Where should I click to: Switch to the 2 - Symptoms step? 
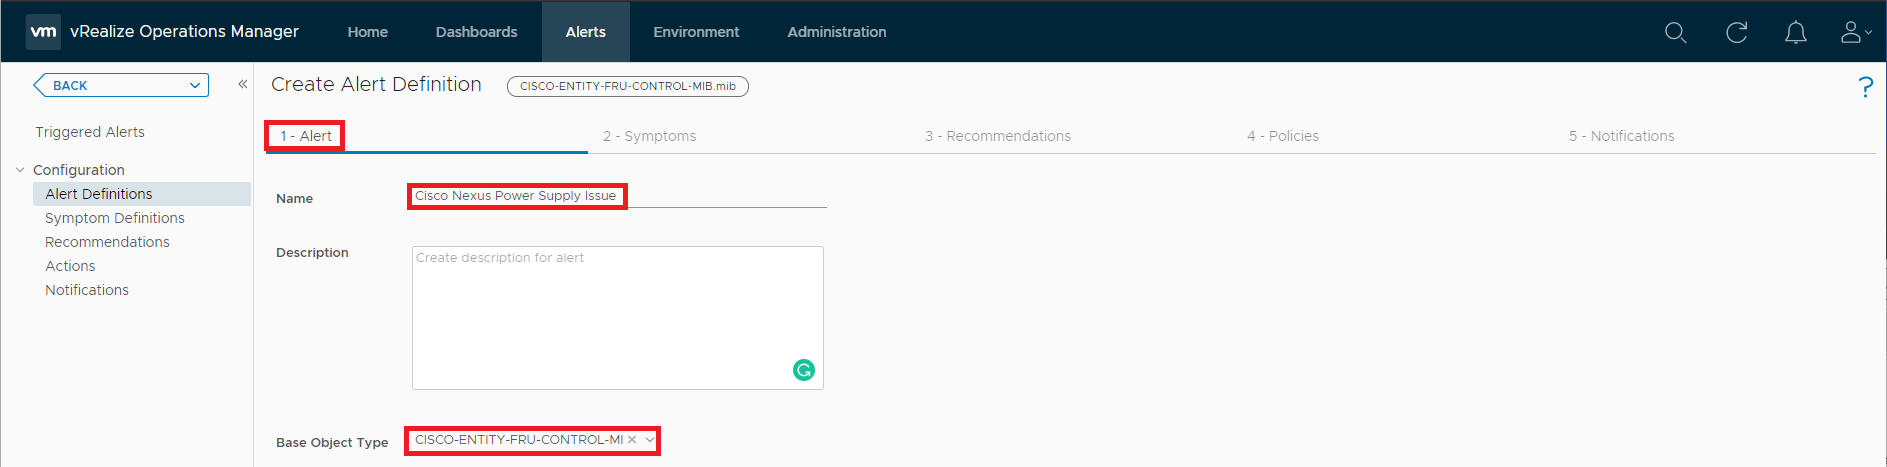(649, 136)
